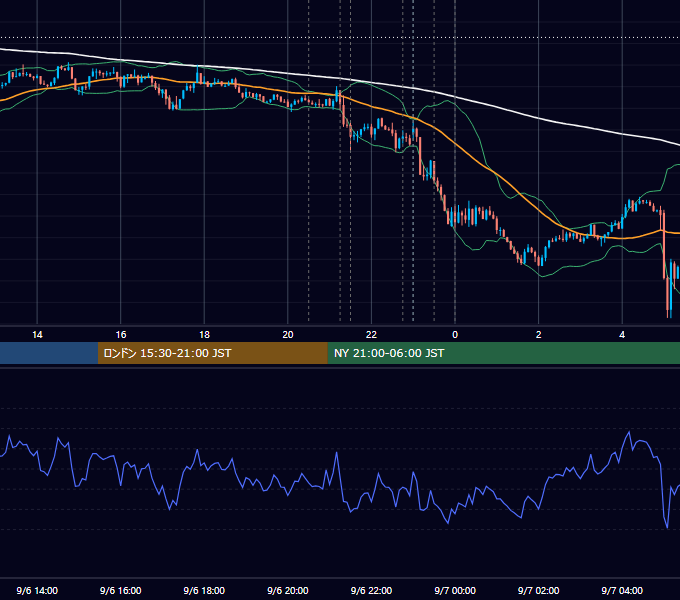Click the 9/6 18:00 date label
Image resolution: width=680 pixels, height=600 pixels.
click(x=204, y=590)
